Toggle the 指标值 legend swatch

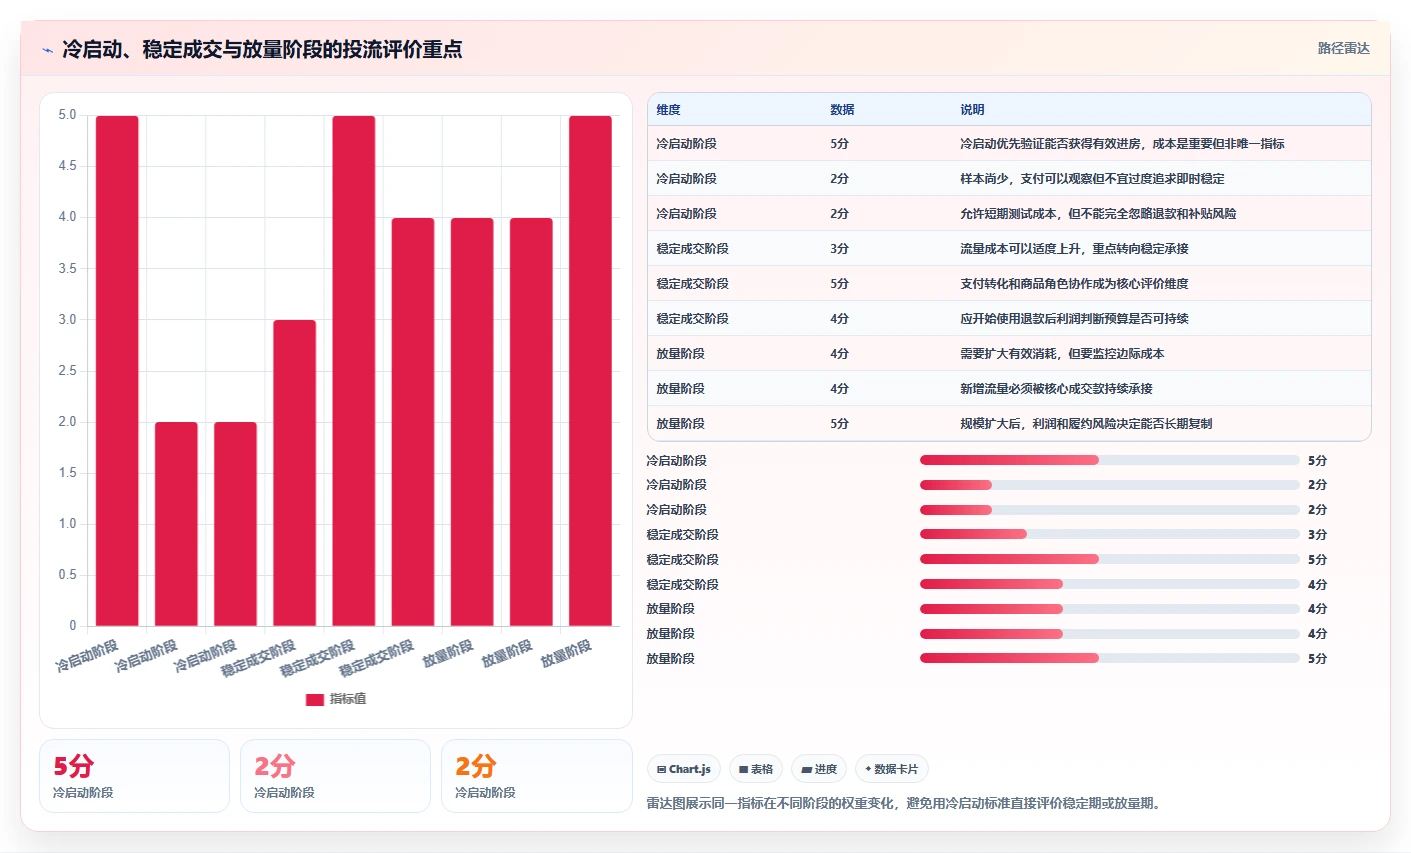click(314, 699)
